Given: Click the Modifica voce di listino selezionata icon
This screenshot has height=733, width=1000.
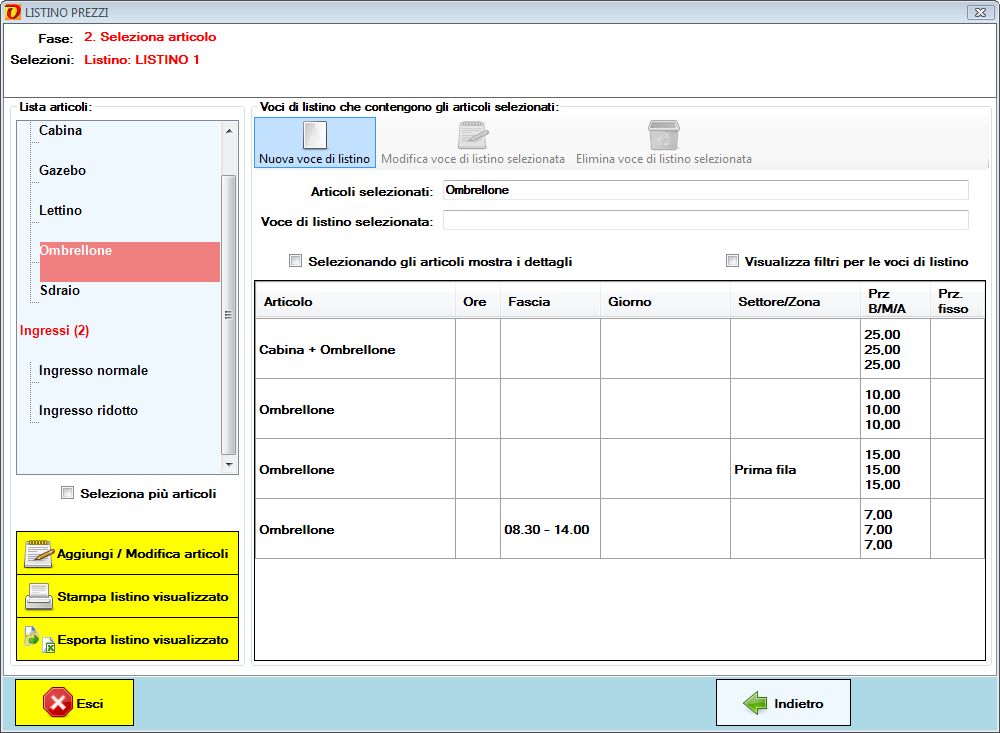Looking at the screenshot, I should tap(473, 135).
